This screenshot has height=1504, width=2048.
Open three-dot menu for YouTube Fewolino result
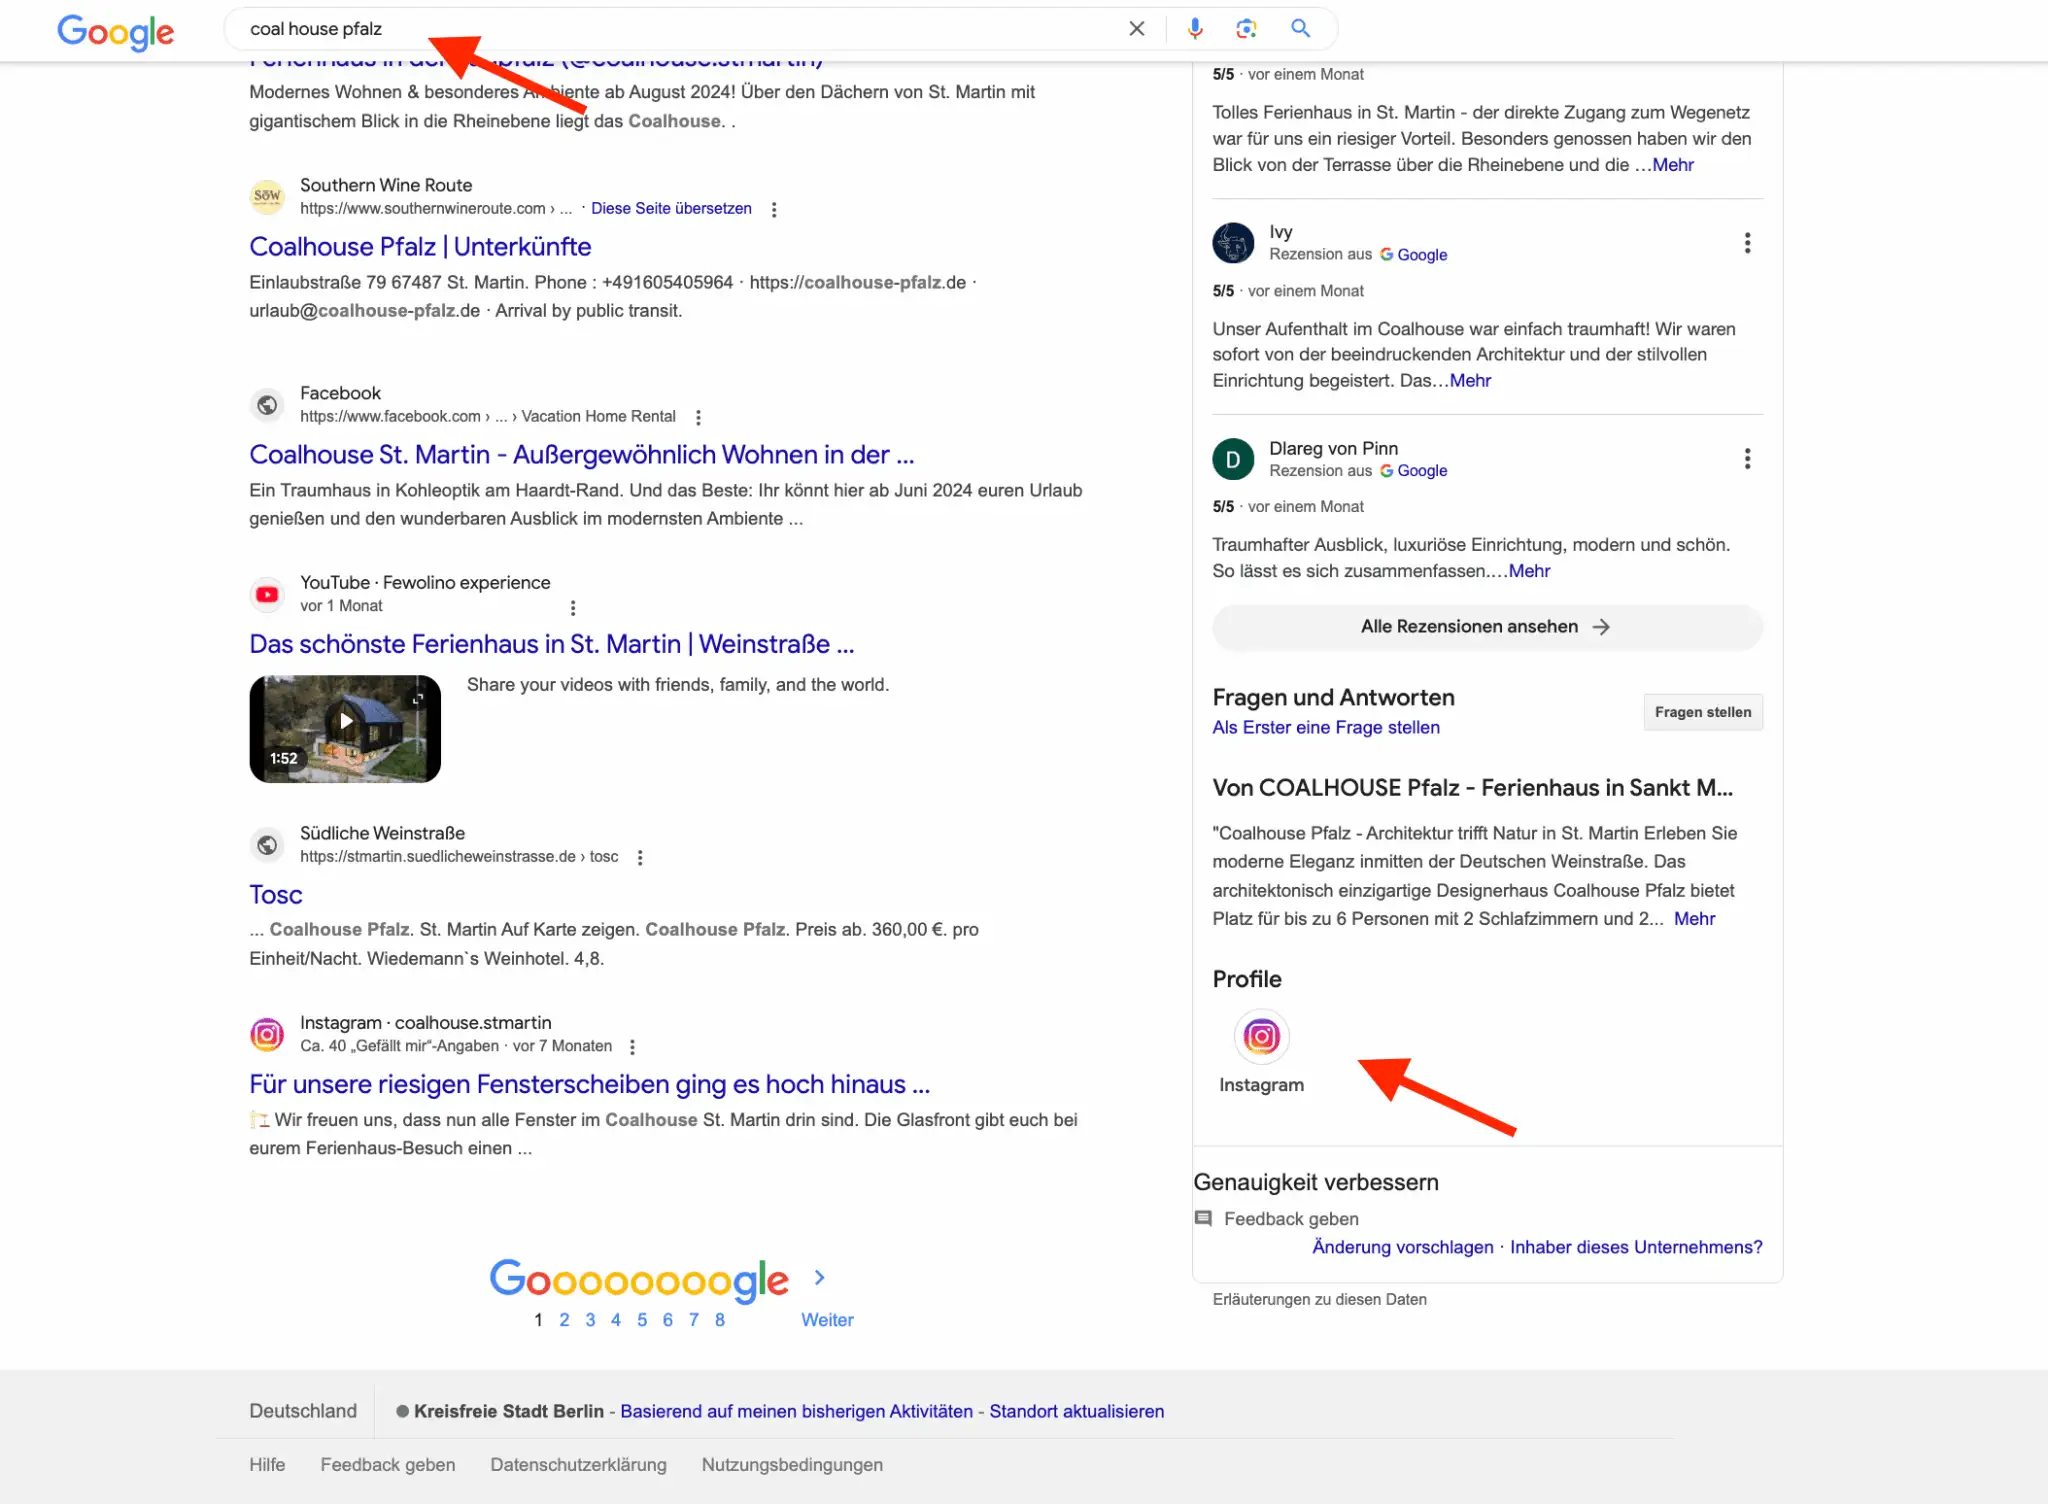(573, 607)
